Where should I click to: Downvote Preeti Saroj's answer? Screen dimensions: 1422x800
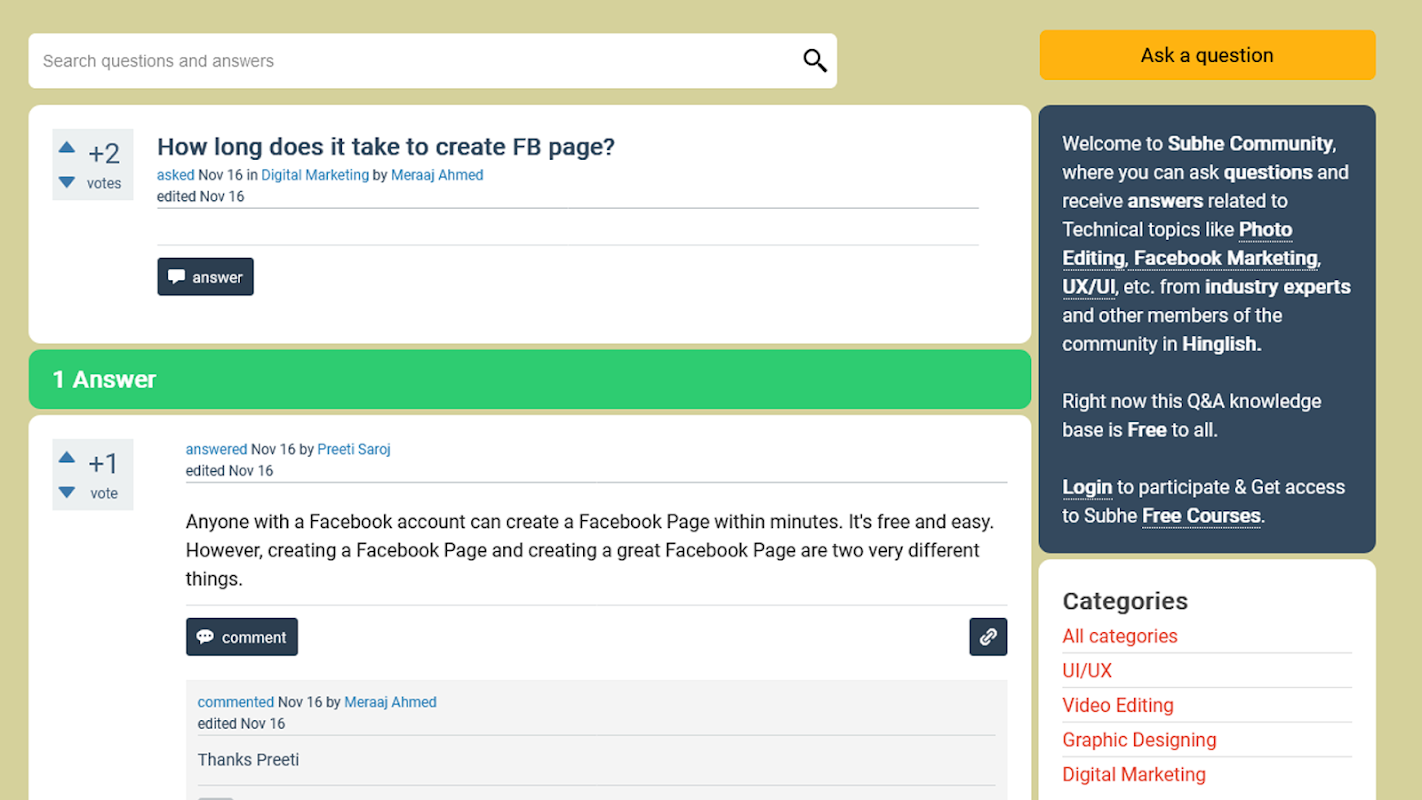[67, 492]
